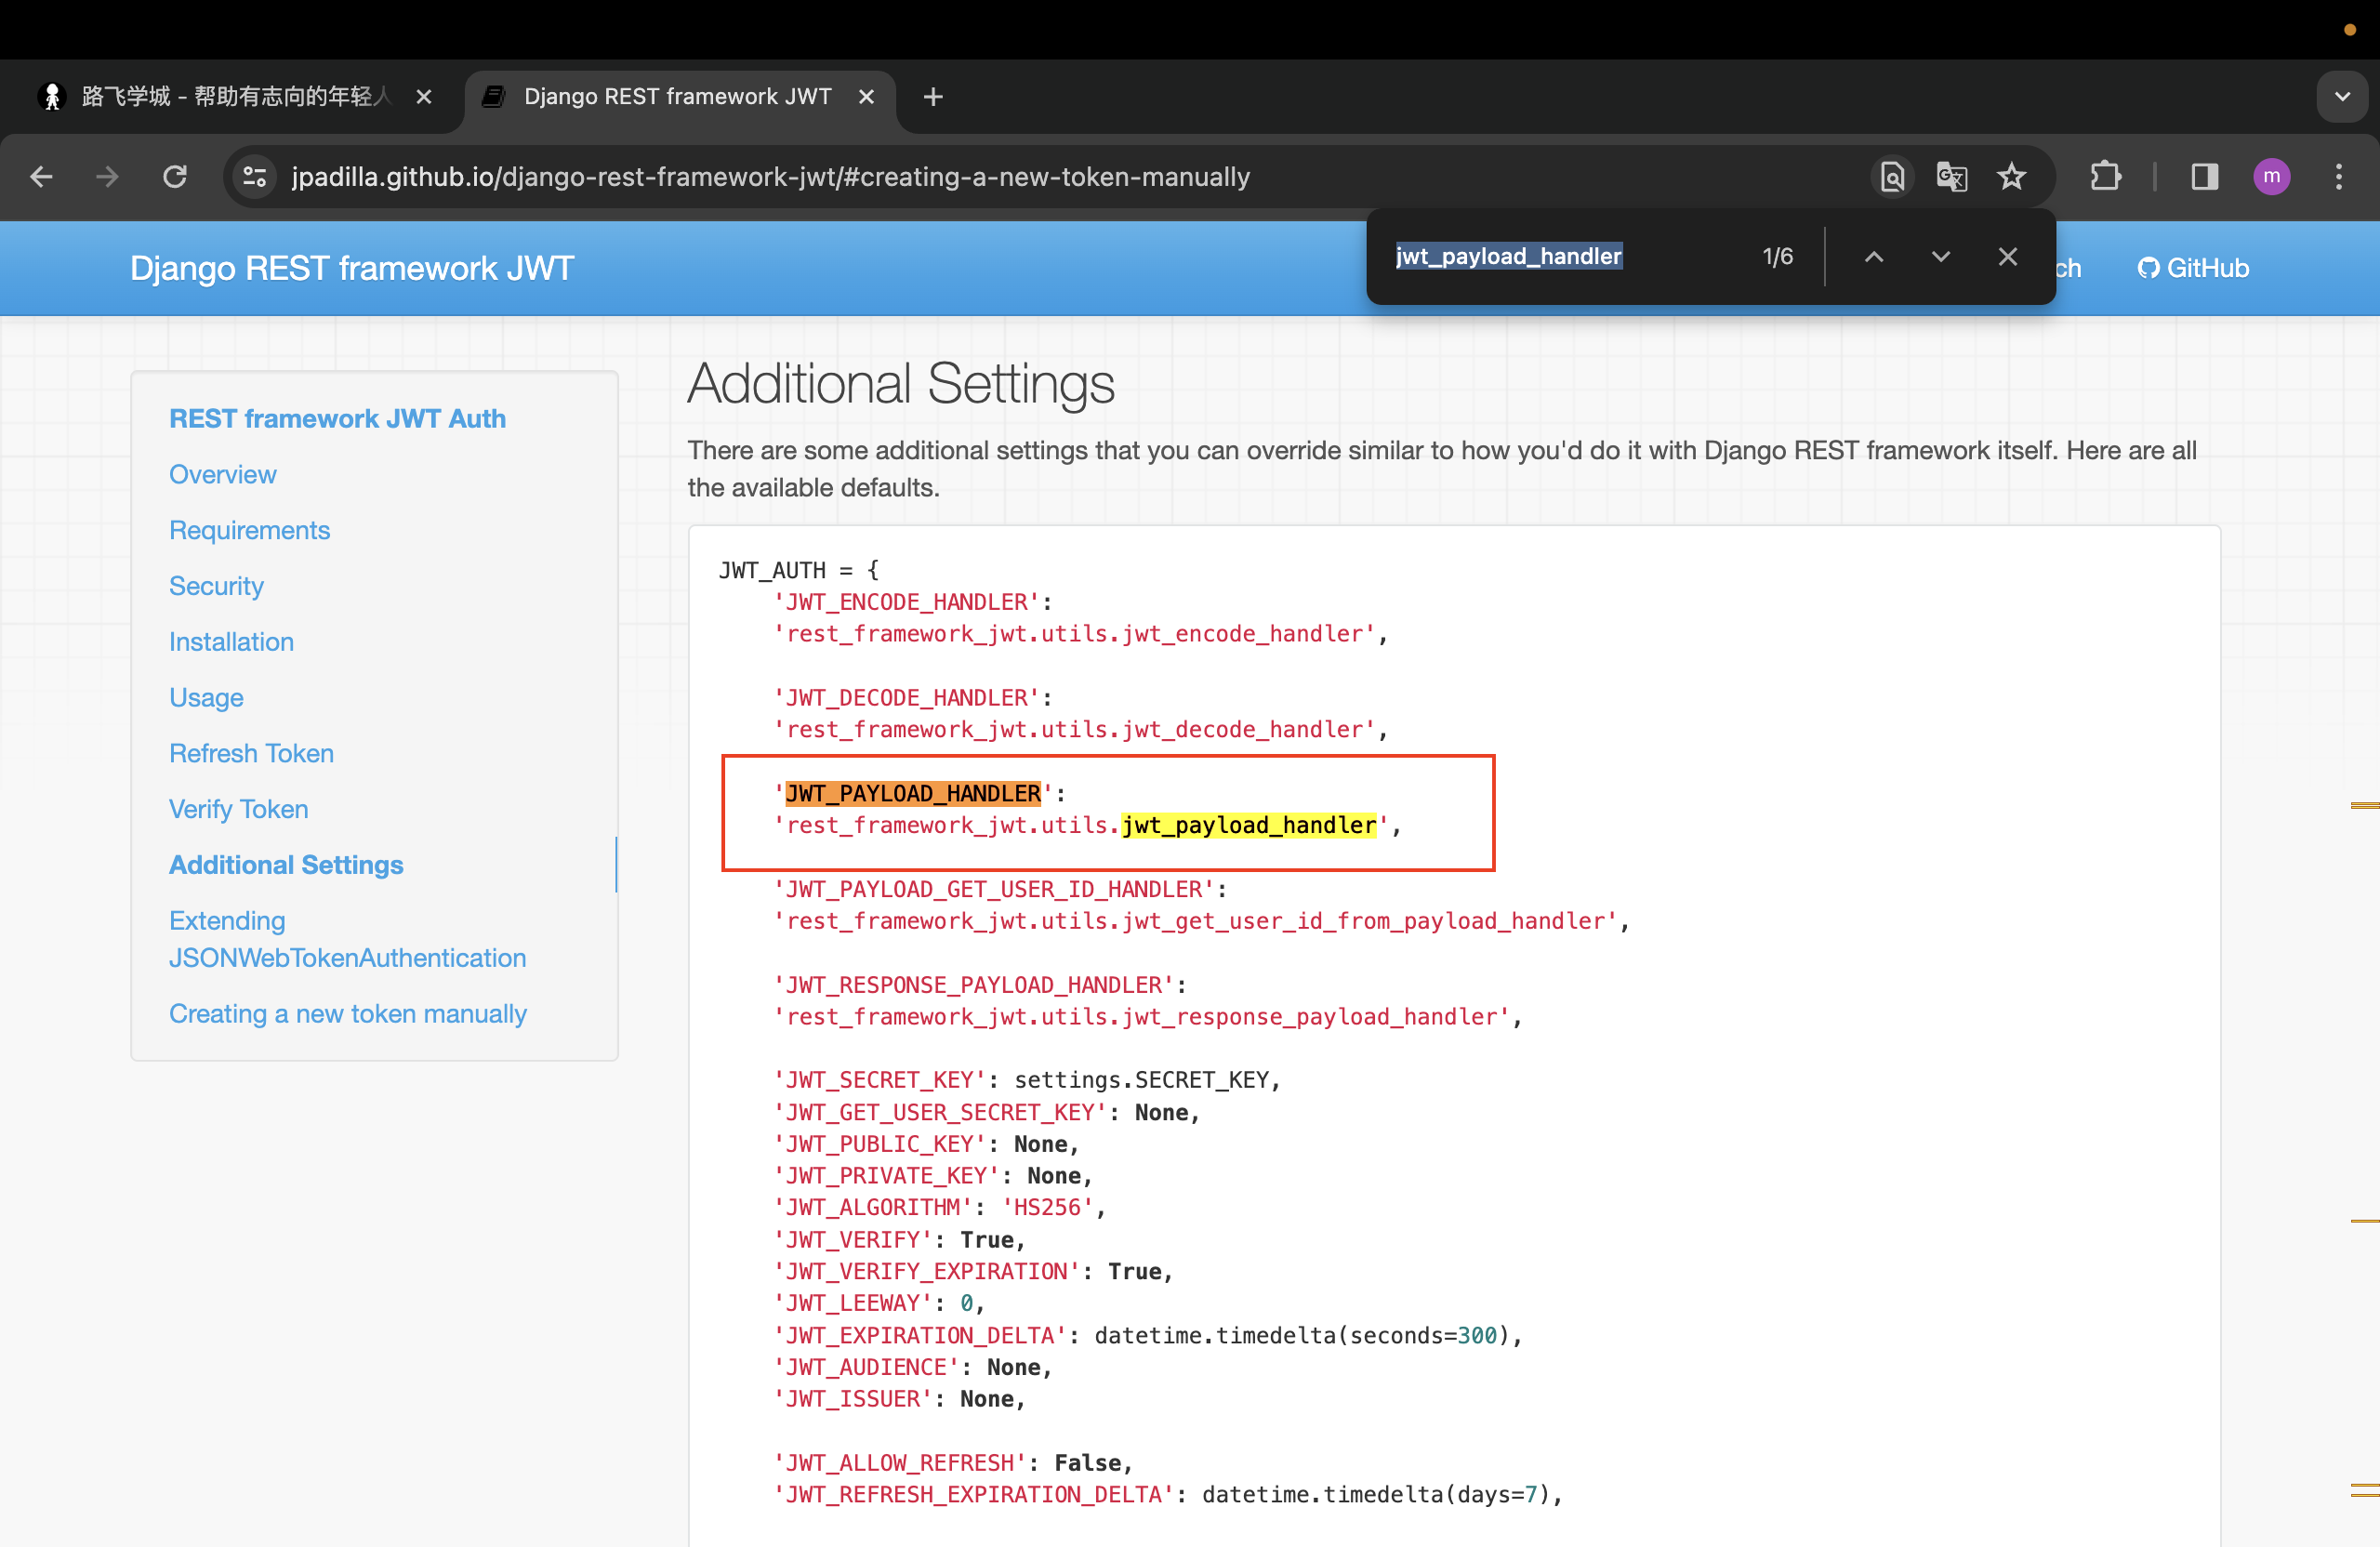Viewport: 2380px width, 1547px height.
Task: Go to Creating a new token manually
Action: [347, 1014]
